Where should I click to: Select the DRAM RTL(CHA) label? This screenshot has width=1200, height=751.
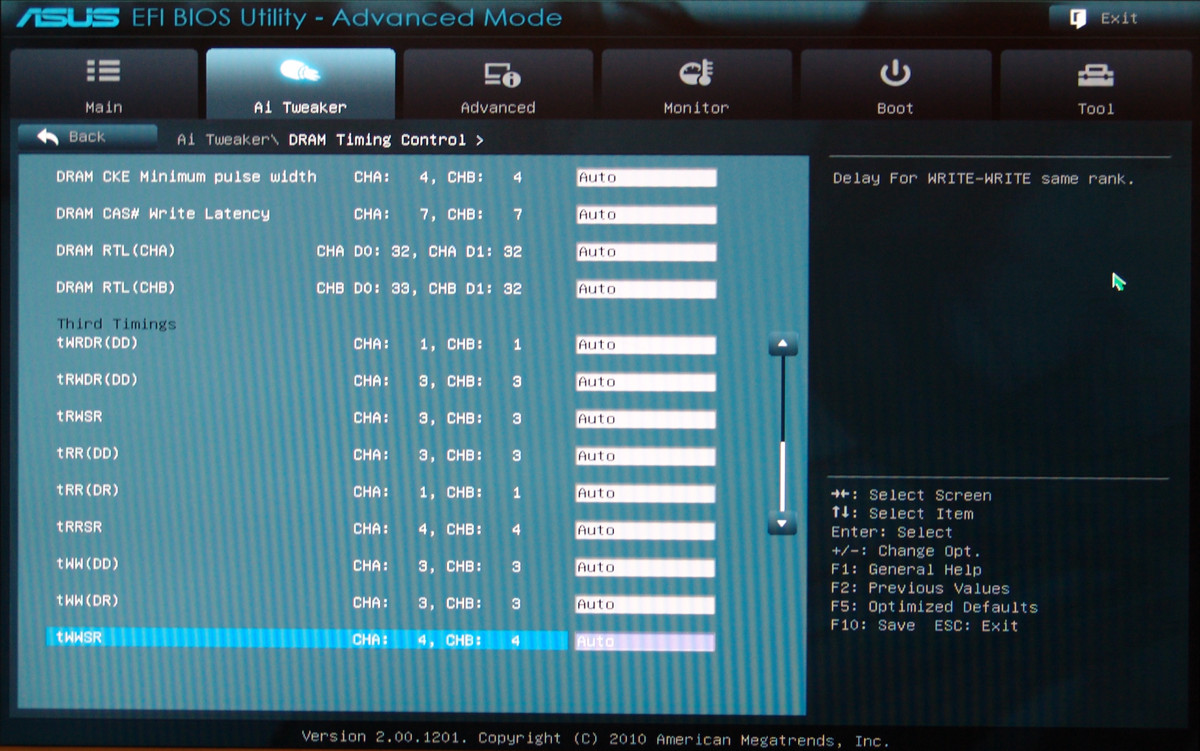pos(116,251)
